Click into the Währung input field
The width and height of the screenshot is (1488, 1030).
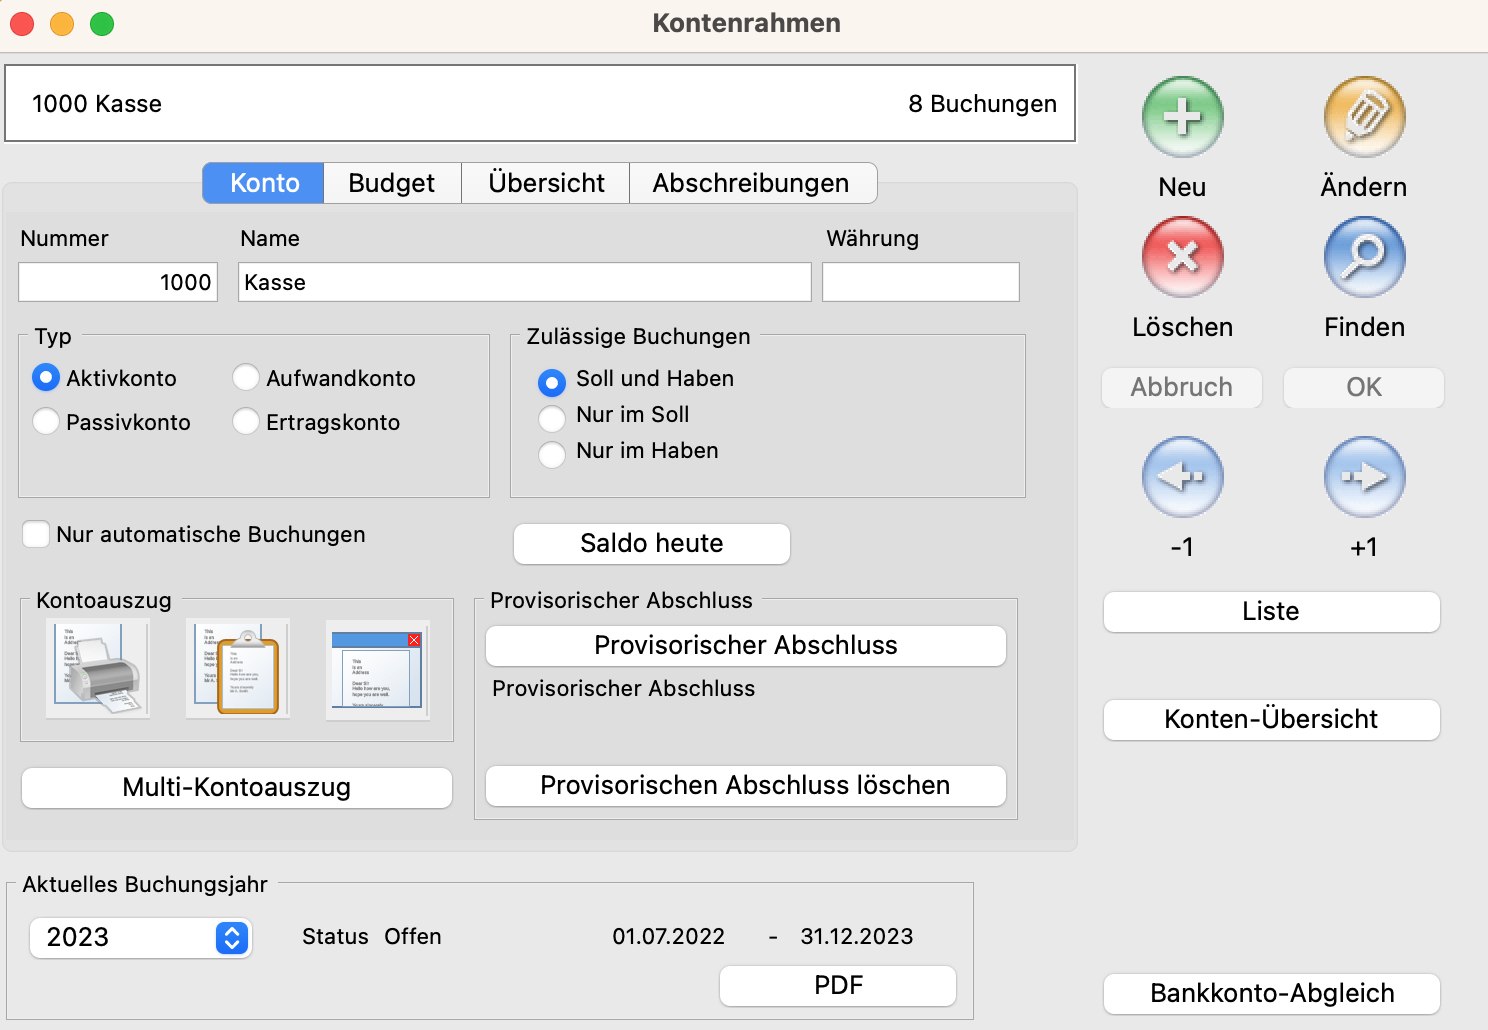(920, 282)
